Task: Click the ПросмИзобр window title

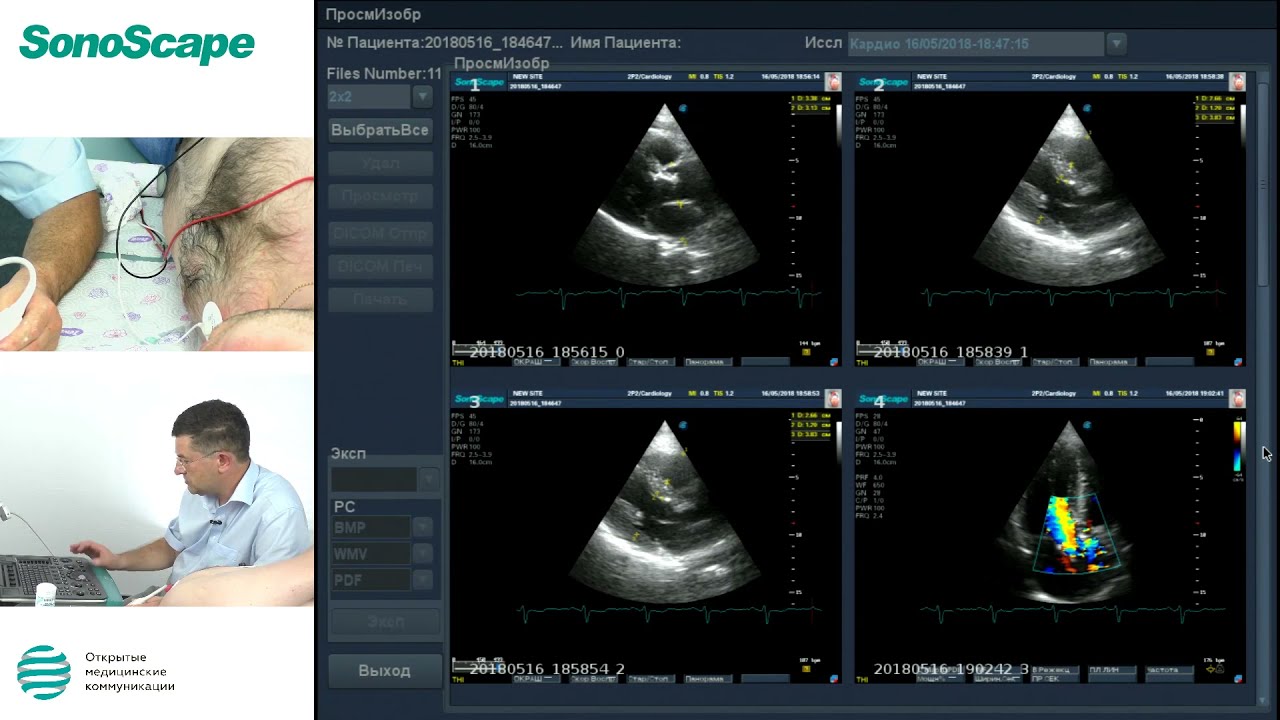Action: pyautogui.click(x=373, y=14)
